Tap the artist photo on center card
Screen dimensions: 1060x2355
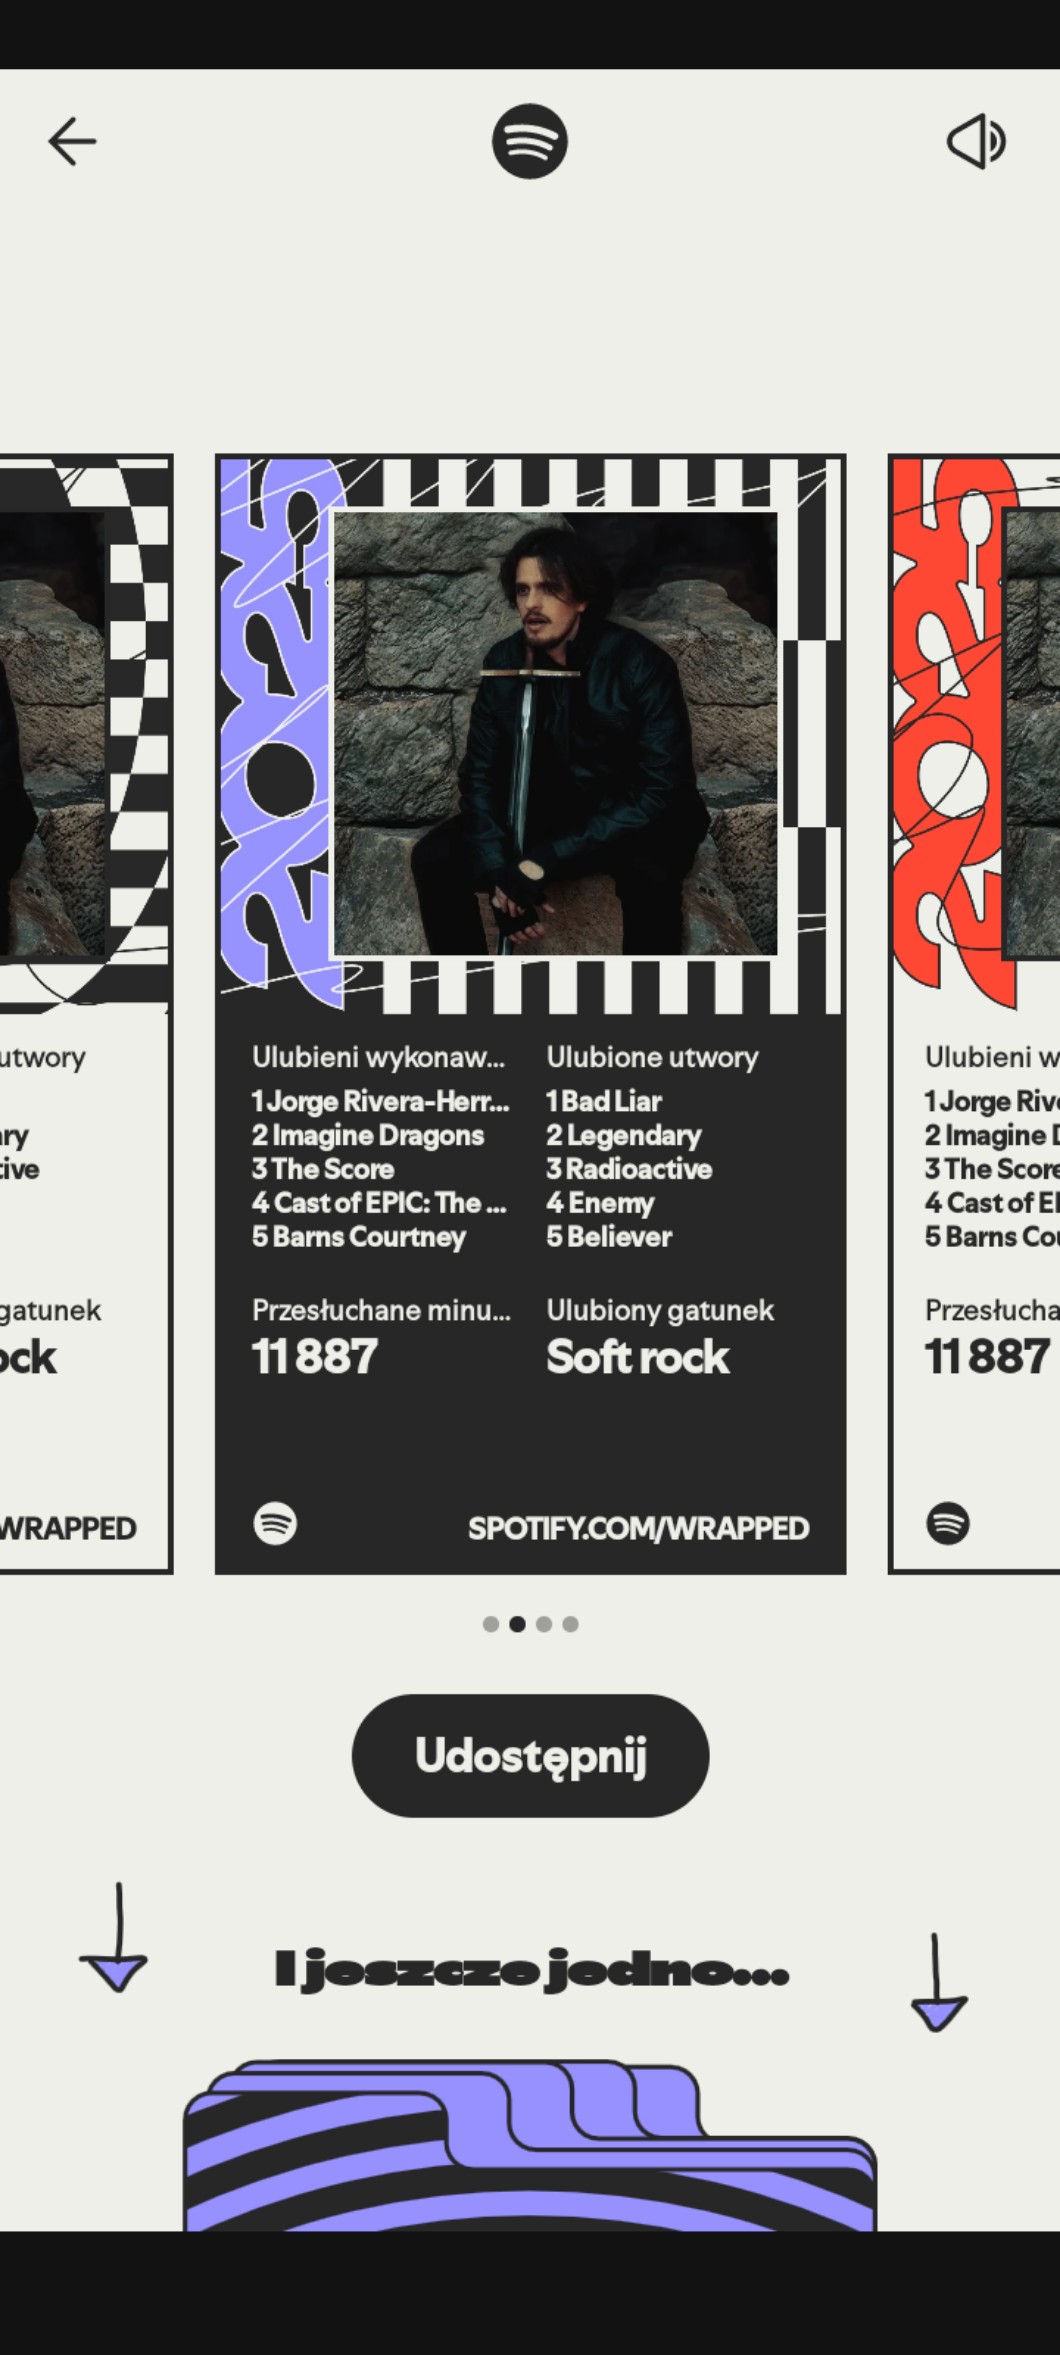pyautogui.click(x=555, y=734)
